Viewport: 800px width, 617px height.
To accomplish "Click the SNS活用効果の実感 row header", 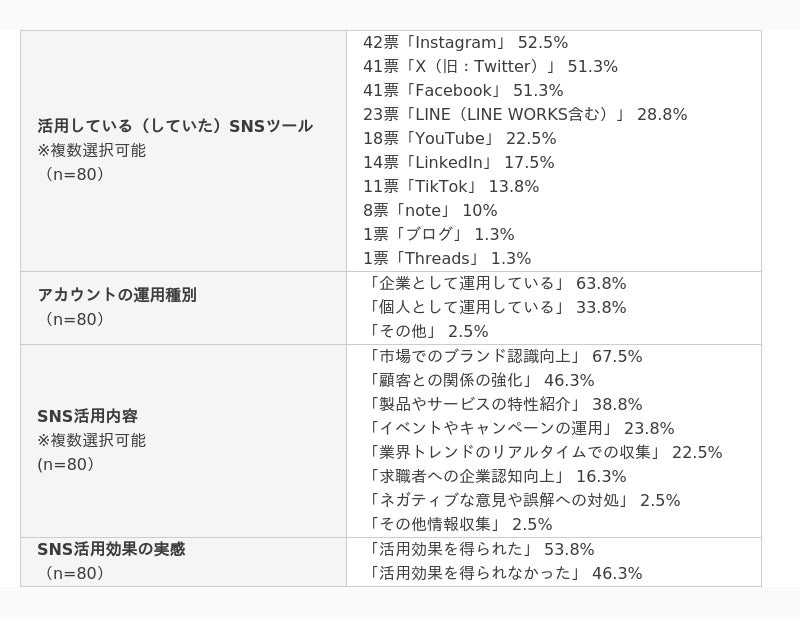I will (x=111, y=550).
